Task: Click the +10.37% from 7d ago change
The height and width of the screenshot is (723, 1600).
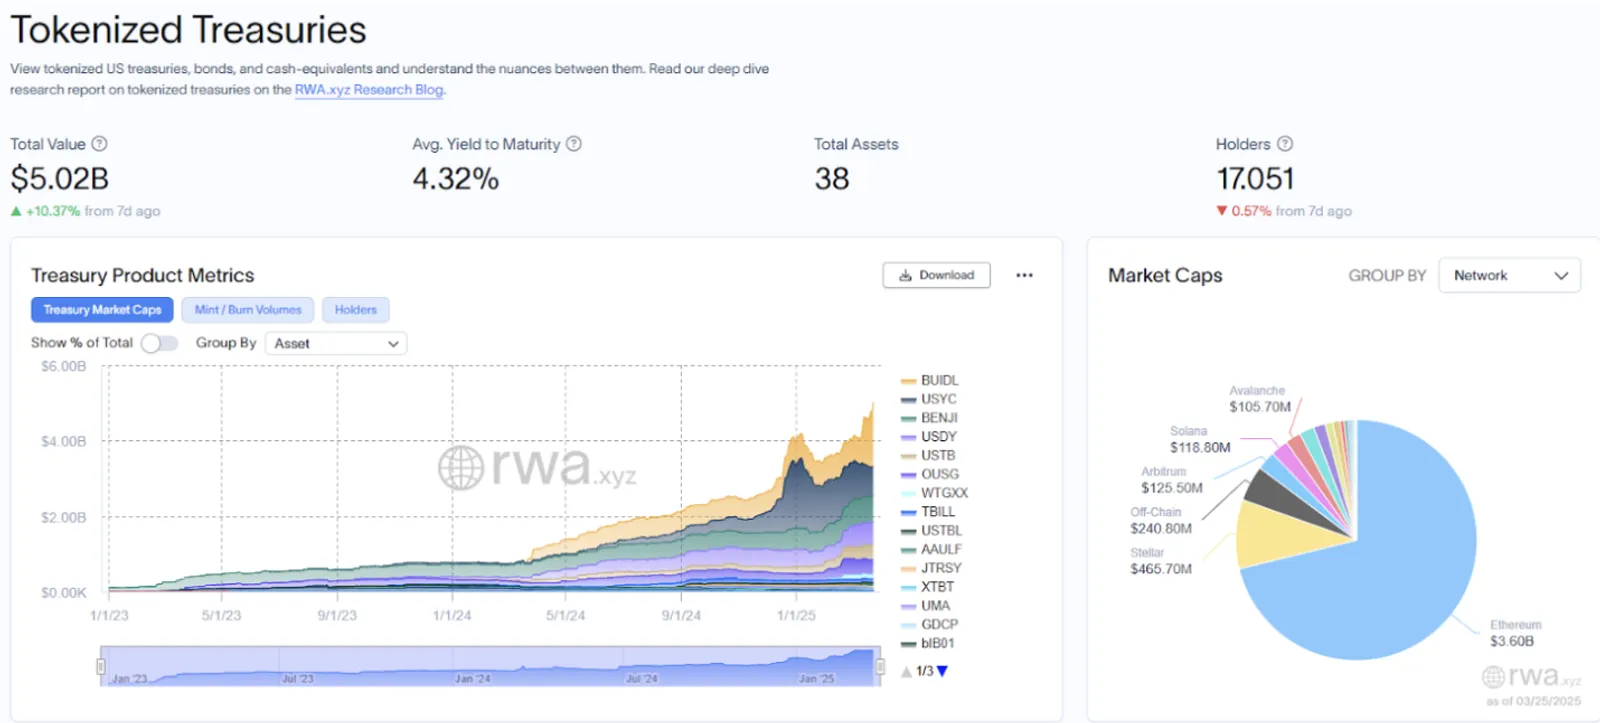Action: 85,211
